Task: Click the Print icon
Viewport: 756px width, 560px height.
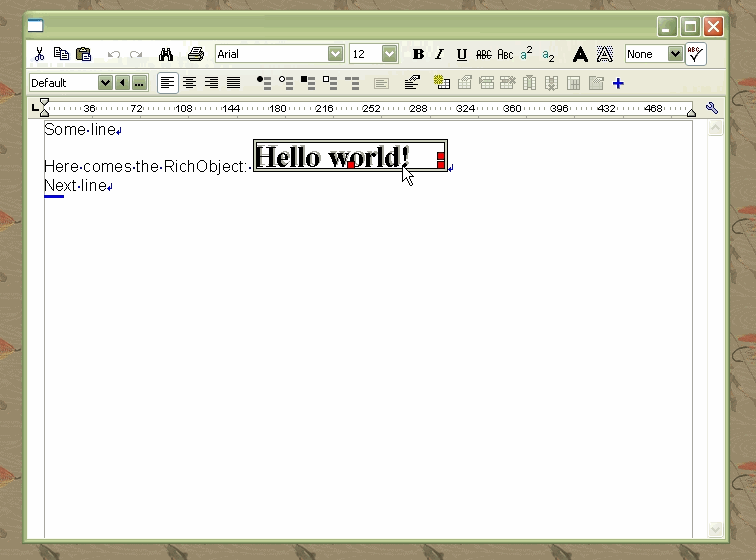Action: [196, 55]
